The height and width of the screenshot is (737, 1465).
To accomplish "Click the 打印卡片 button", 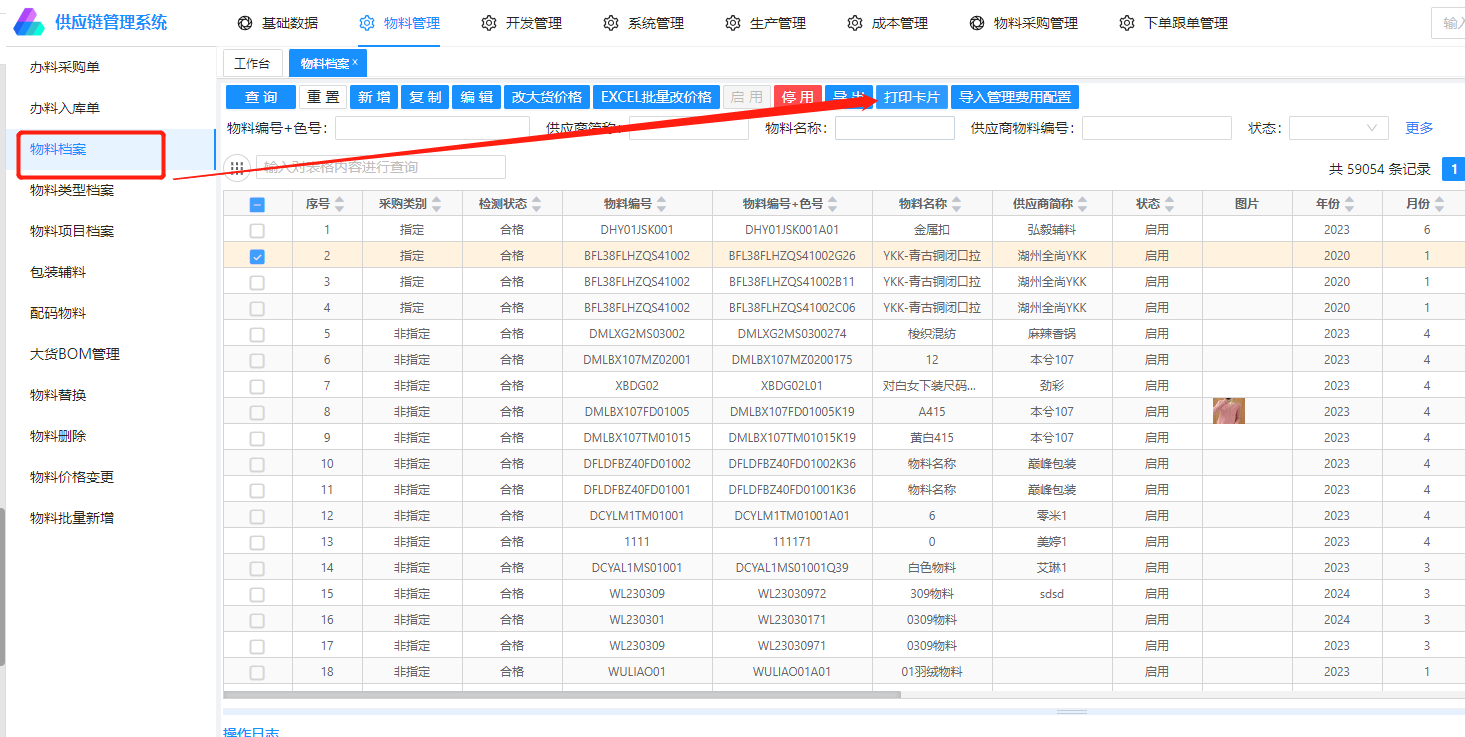I will point(912,97).
